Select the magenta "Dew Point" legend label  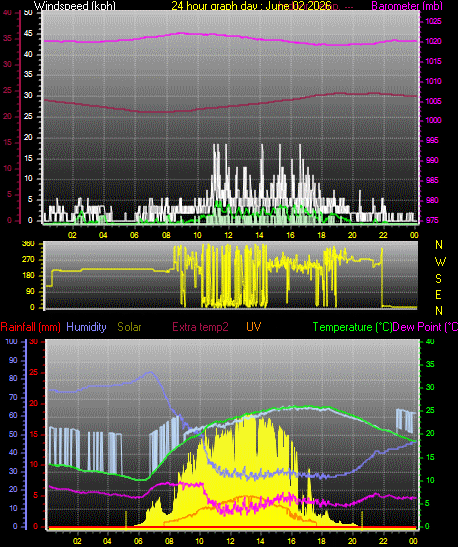pos(417,327)
